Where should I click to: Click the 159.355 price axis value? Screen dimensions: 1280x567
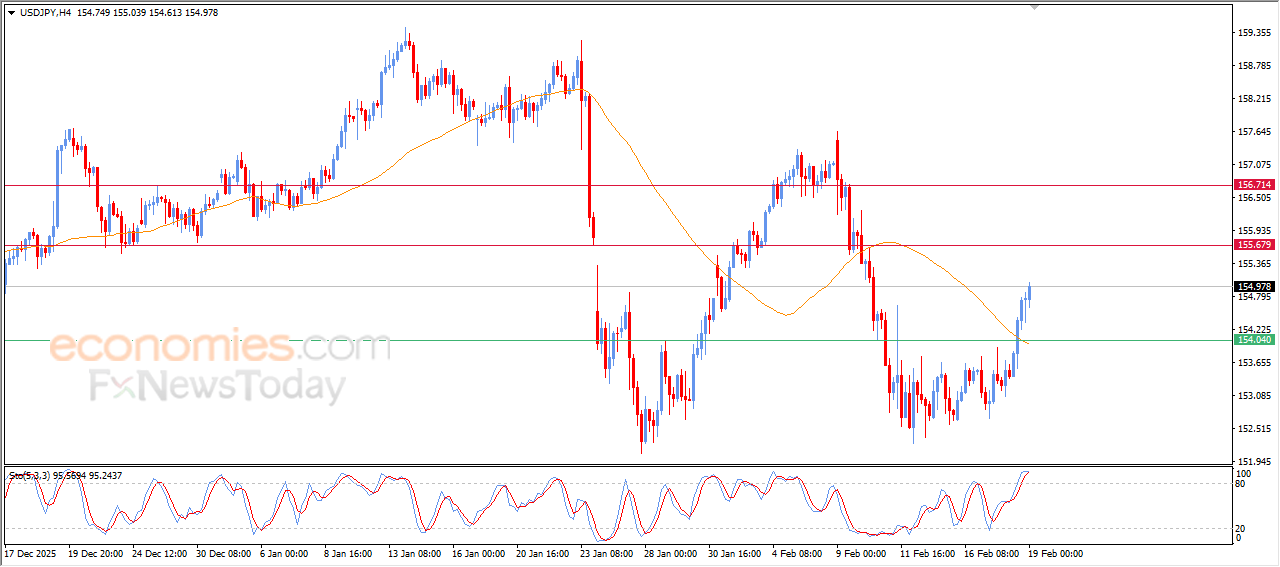tap(1253, 33)
